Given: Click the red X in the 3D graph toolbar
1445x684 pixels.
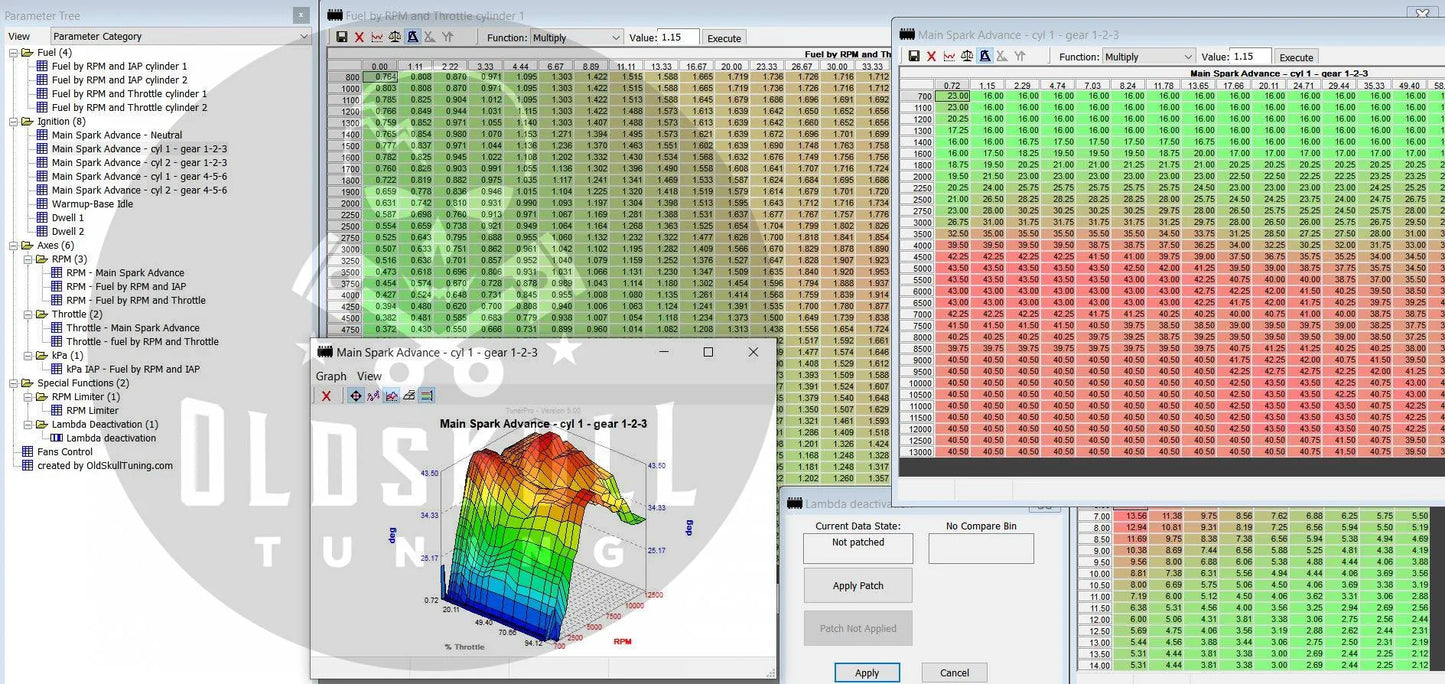Looking at the screenshot, I should pyautogui.click(x=326, y=396).
